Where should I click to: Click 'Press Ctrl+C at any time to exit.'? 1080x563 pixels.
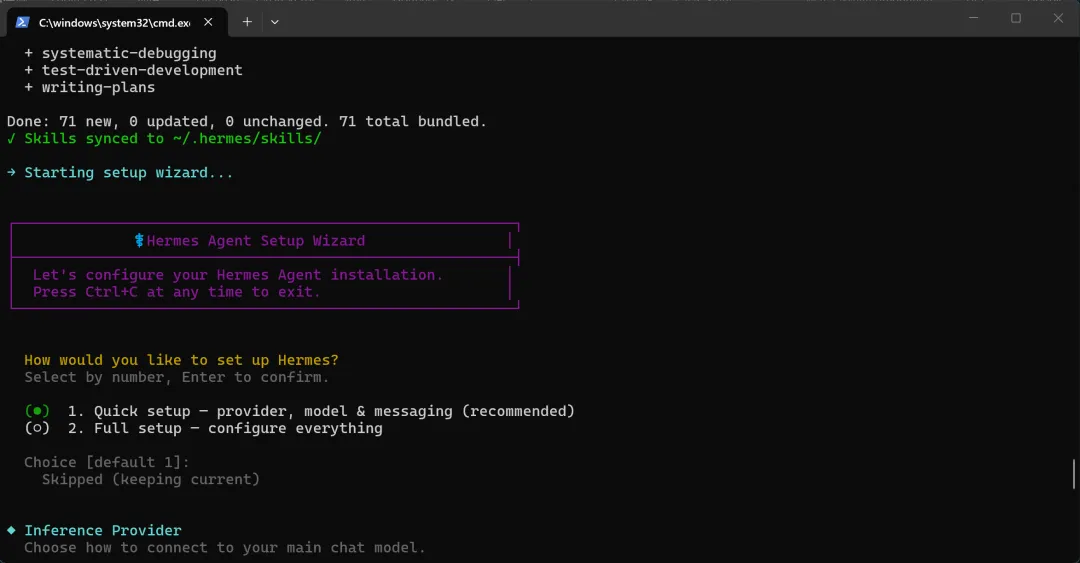tap(176, 292)
